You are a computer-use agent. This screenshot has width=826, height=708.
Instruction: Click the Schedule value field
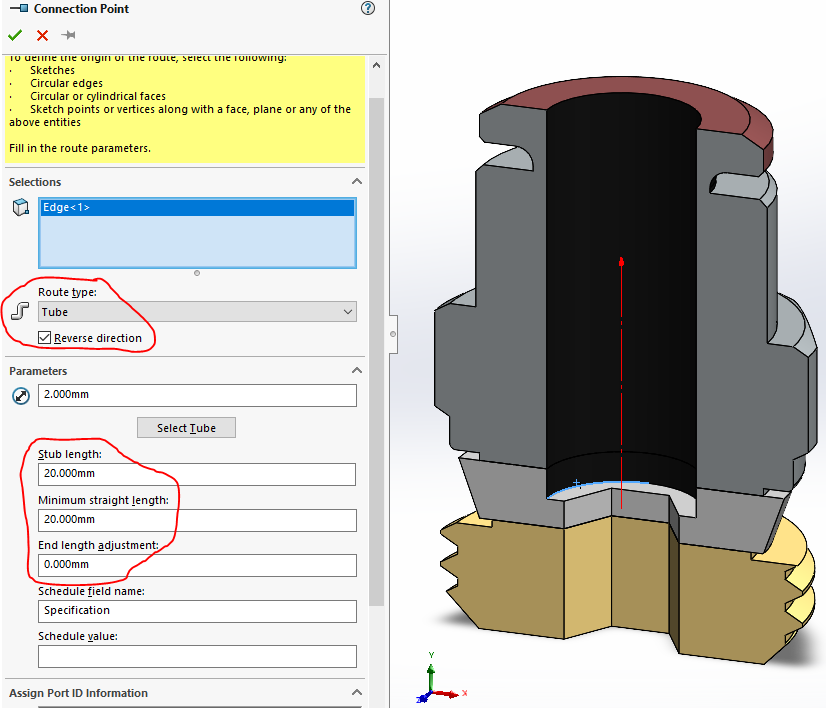click(197, 656)
